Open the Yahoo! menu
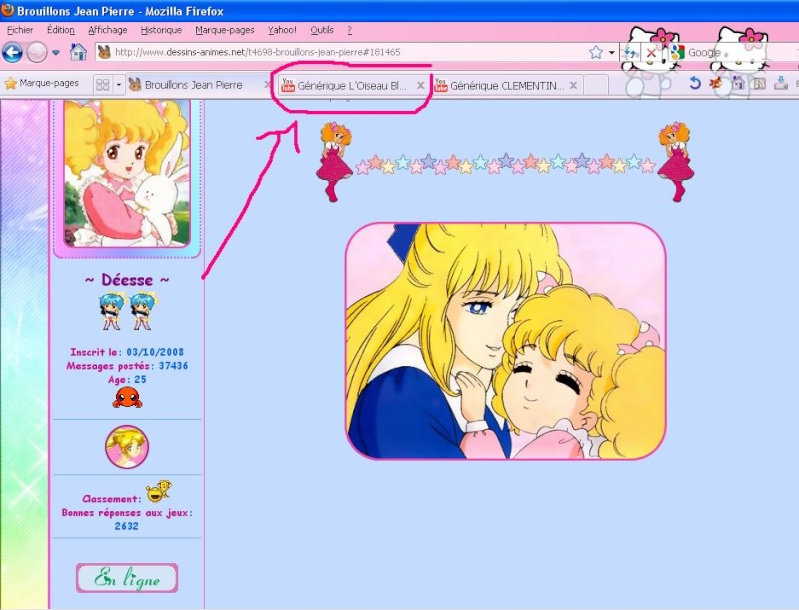Viewport: 799px width, 610px height. click(x=282, y=30)
